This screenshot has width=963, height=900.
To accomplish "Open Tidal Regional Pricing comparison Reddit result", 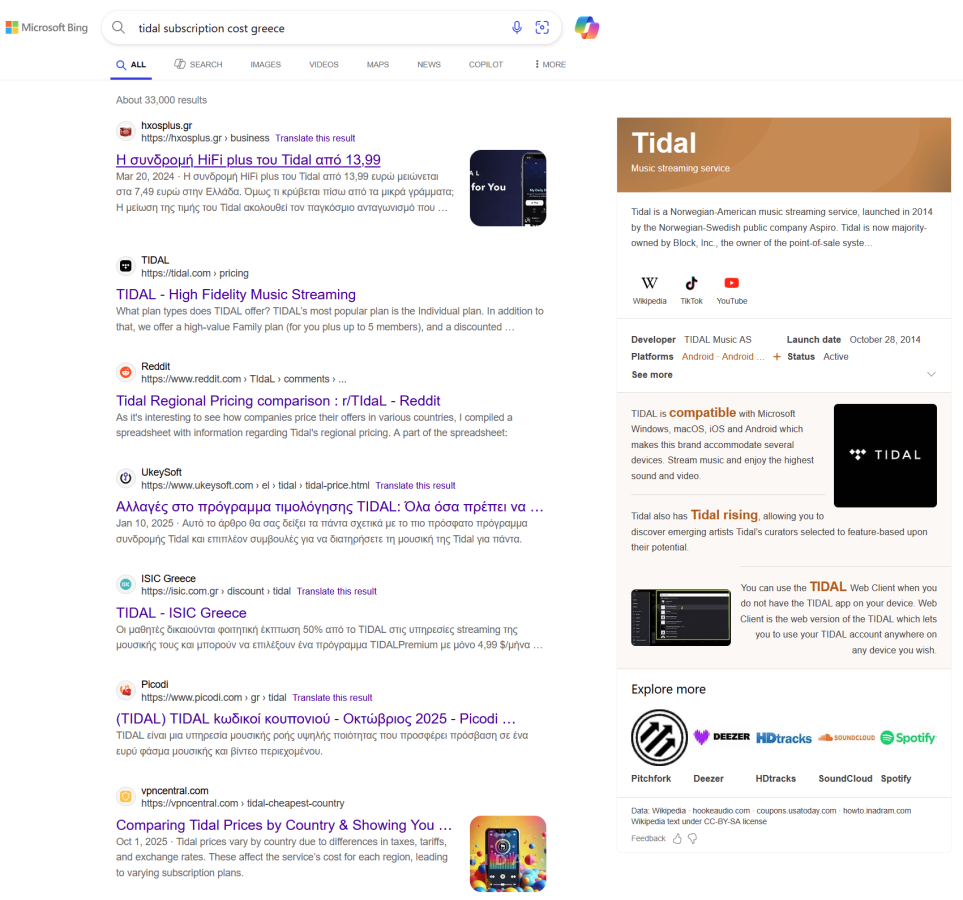I will coord(278,401).
